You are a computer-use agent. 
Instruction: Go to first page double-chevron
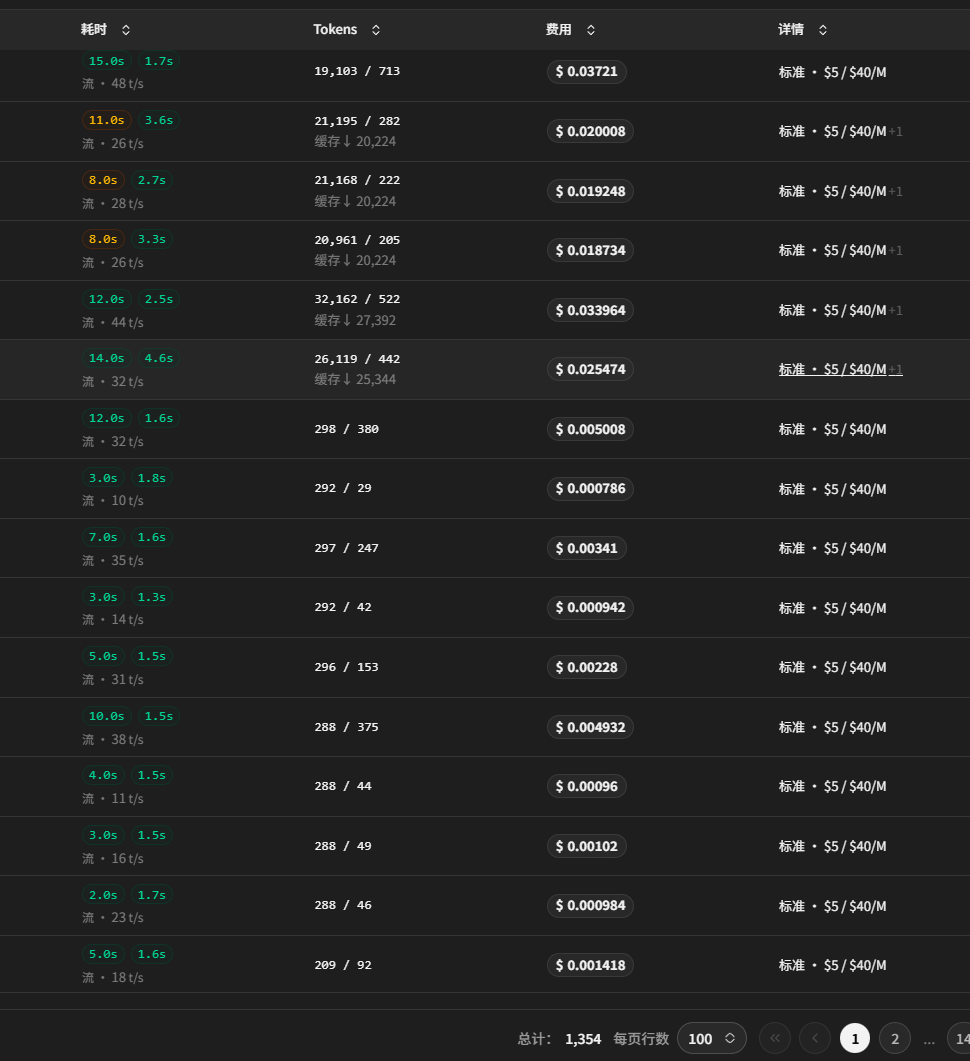tap(775, 1038)
